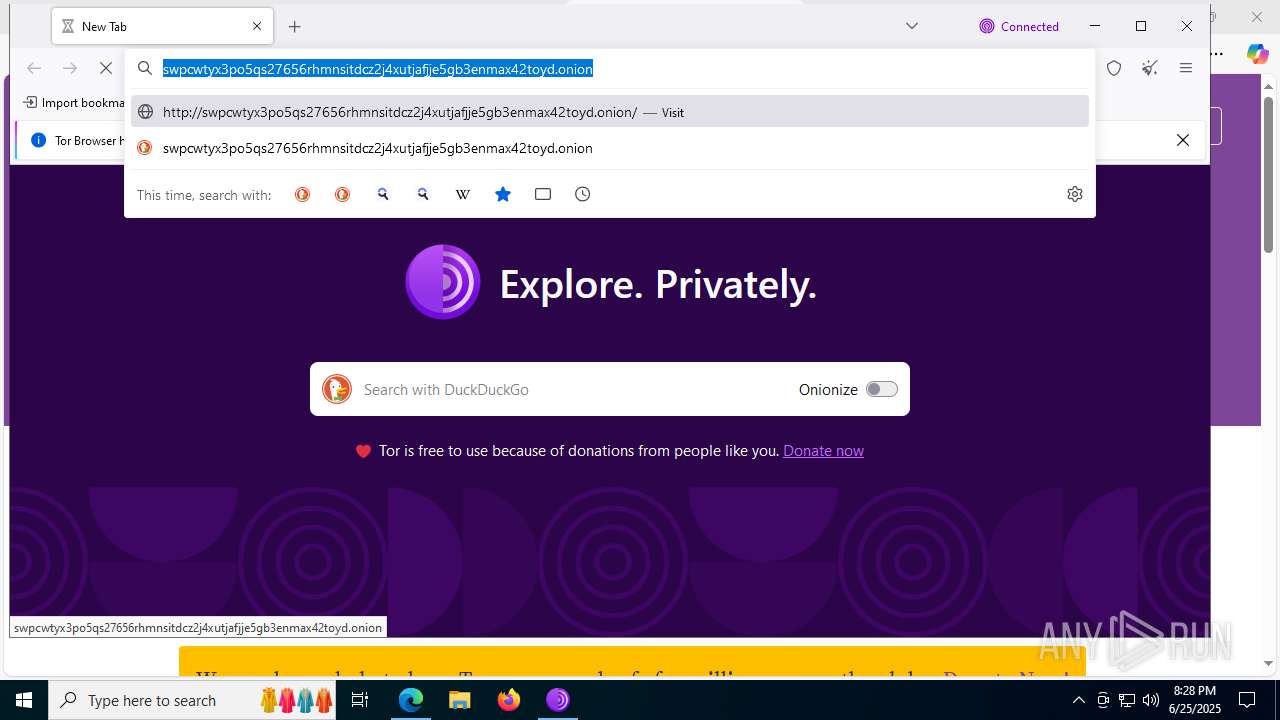This screenshot has width=1280, height=720.
Task: Select the Visit onion URL suggestion
Action: 610,112
